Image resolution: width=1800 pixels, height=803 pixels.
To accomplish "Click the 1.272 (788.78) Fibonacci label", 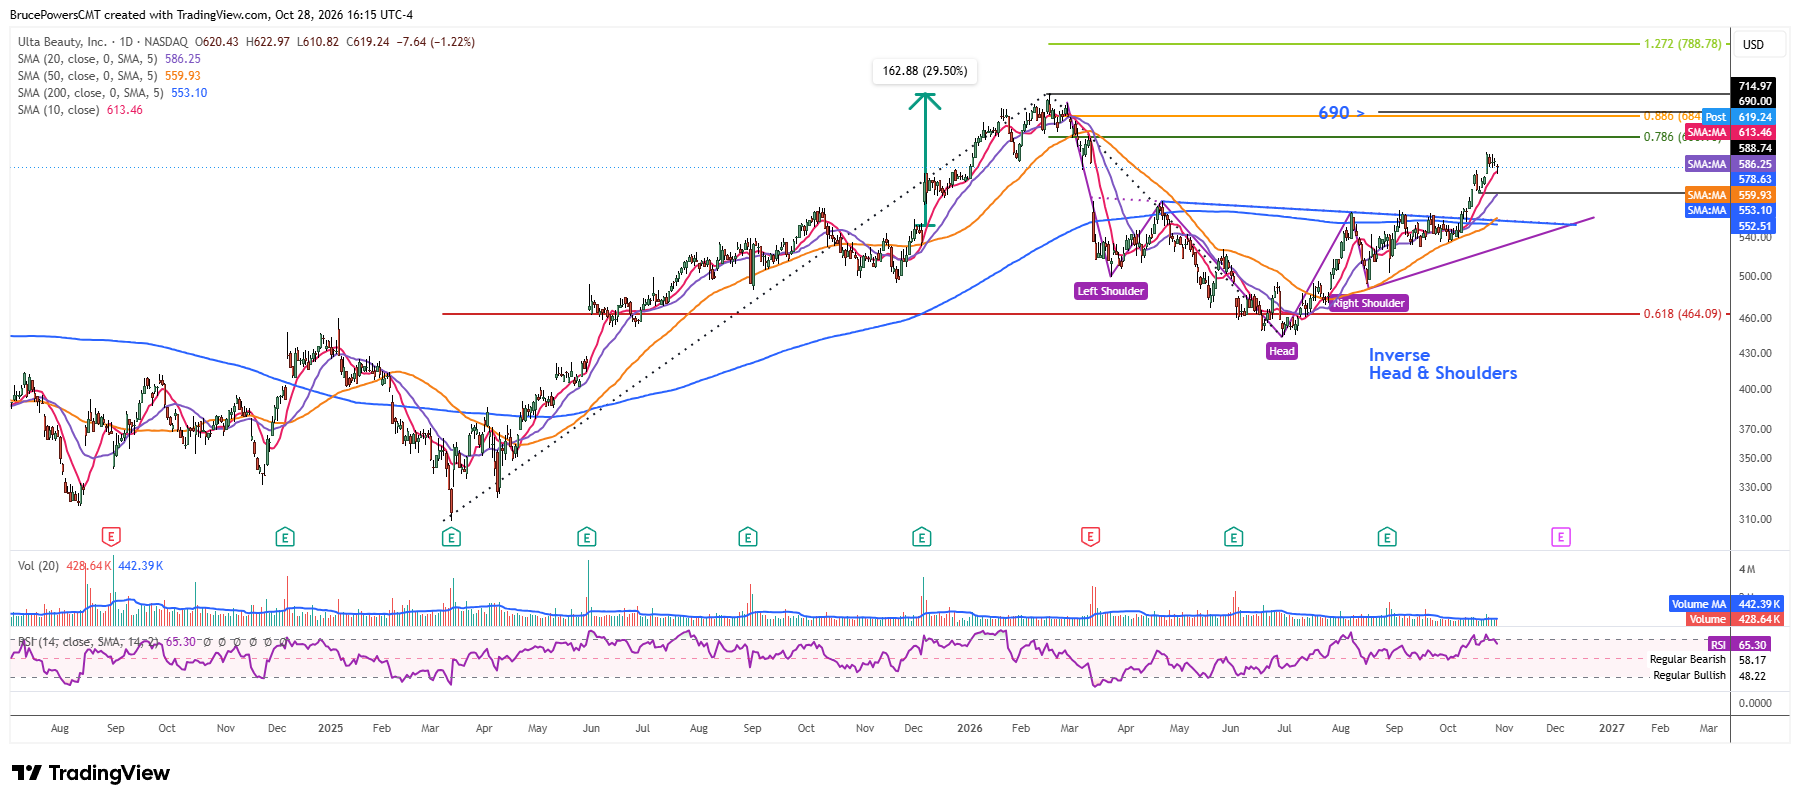I will click(x=1683, y=44).
